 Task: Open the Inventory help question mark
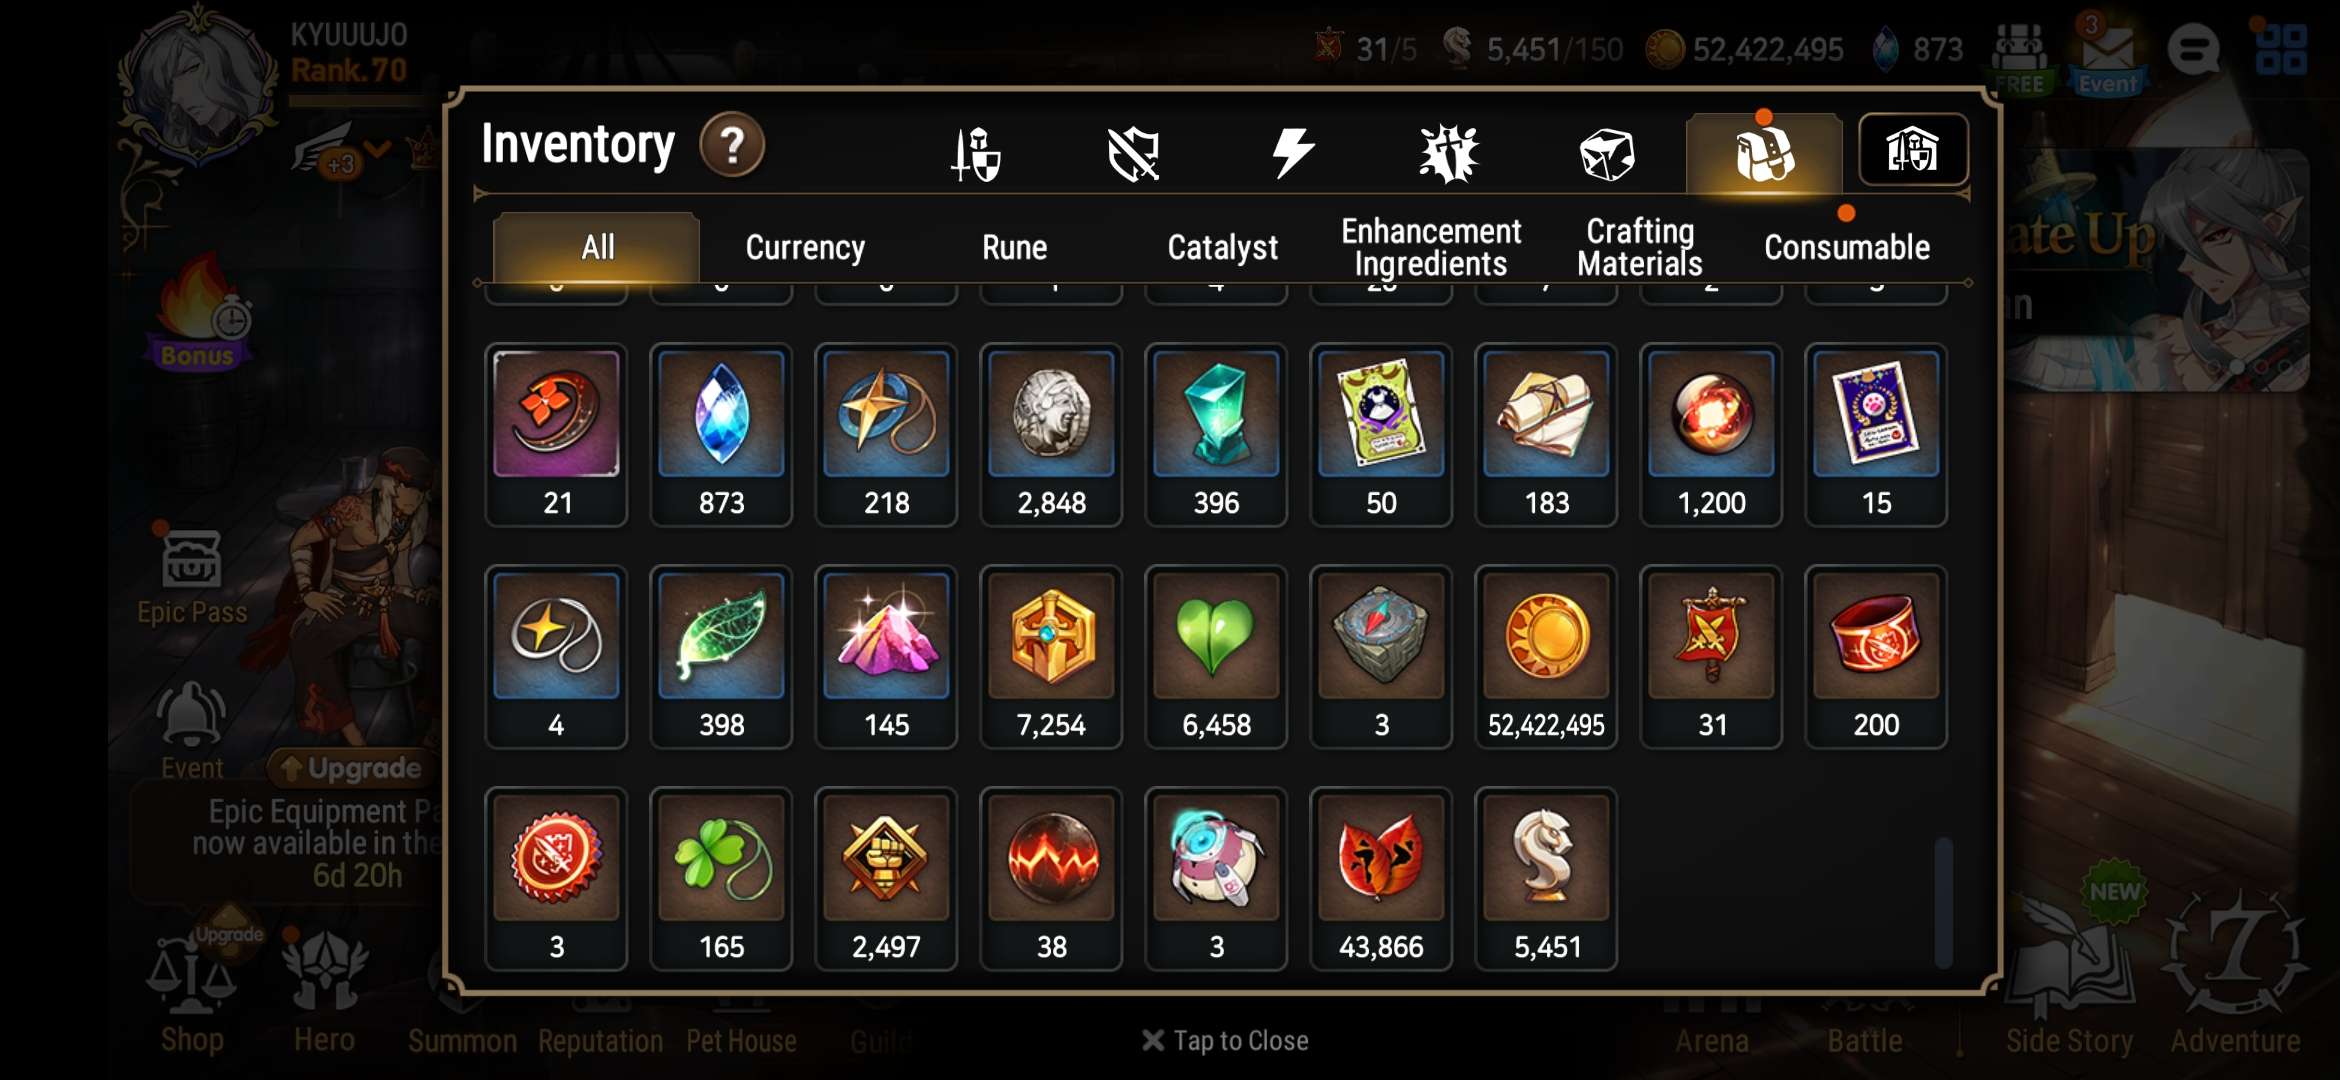click(732, 146)
